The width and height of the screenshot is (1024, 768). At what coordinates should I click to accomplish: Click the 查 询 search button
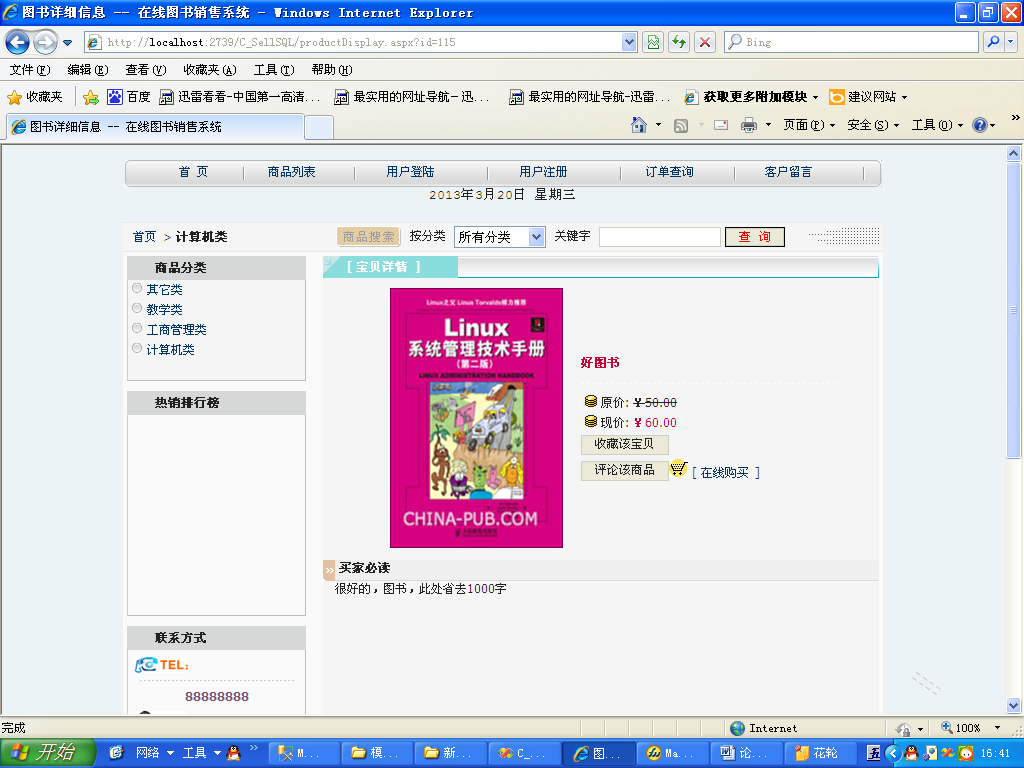[x=754, y=237]
